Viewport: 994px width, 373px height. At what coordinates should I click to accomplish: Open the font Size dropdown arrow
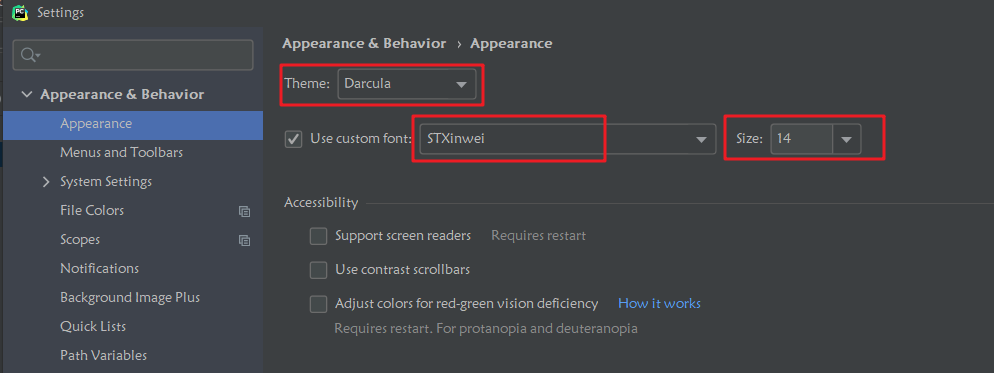pyautogui.click(x=846, y=139)
